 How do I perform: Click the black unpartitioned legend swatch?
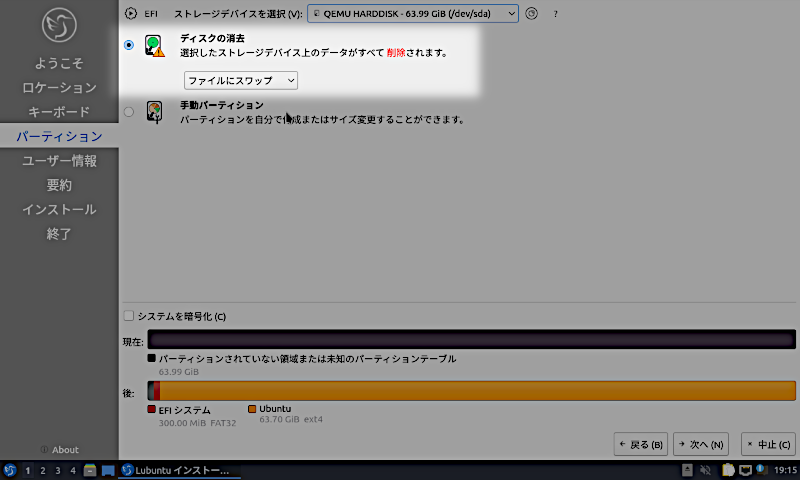point(152,358)
